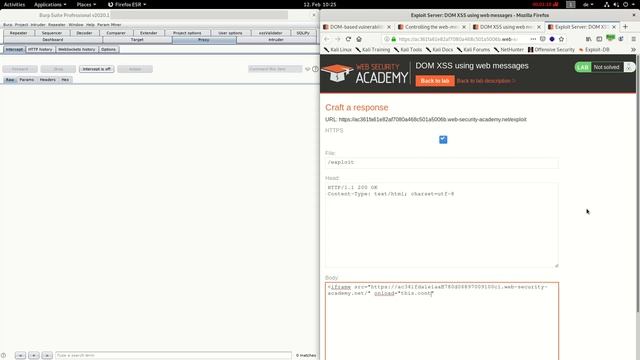
Task: Click the green extension icon in Firefox toolbar
Action: coord(610,38)
